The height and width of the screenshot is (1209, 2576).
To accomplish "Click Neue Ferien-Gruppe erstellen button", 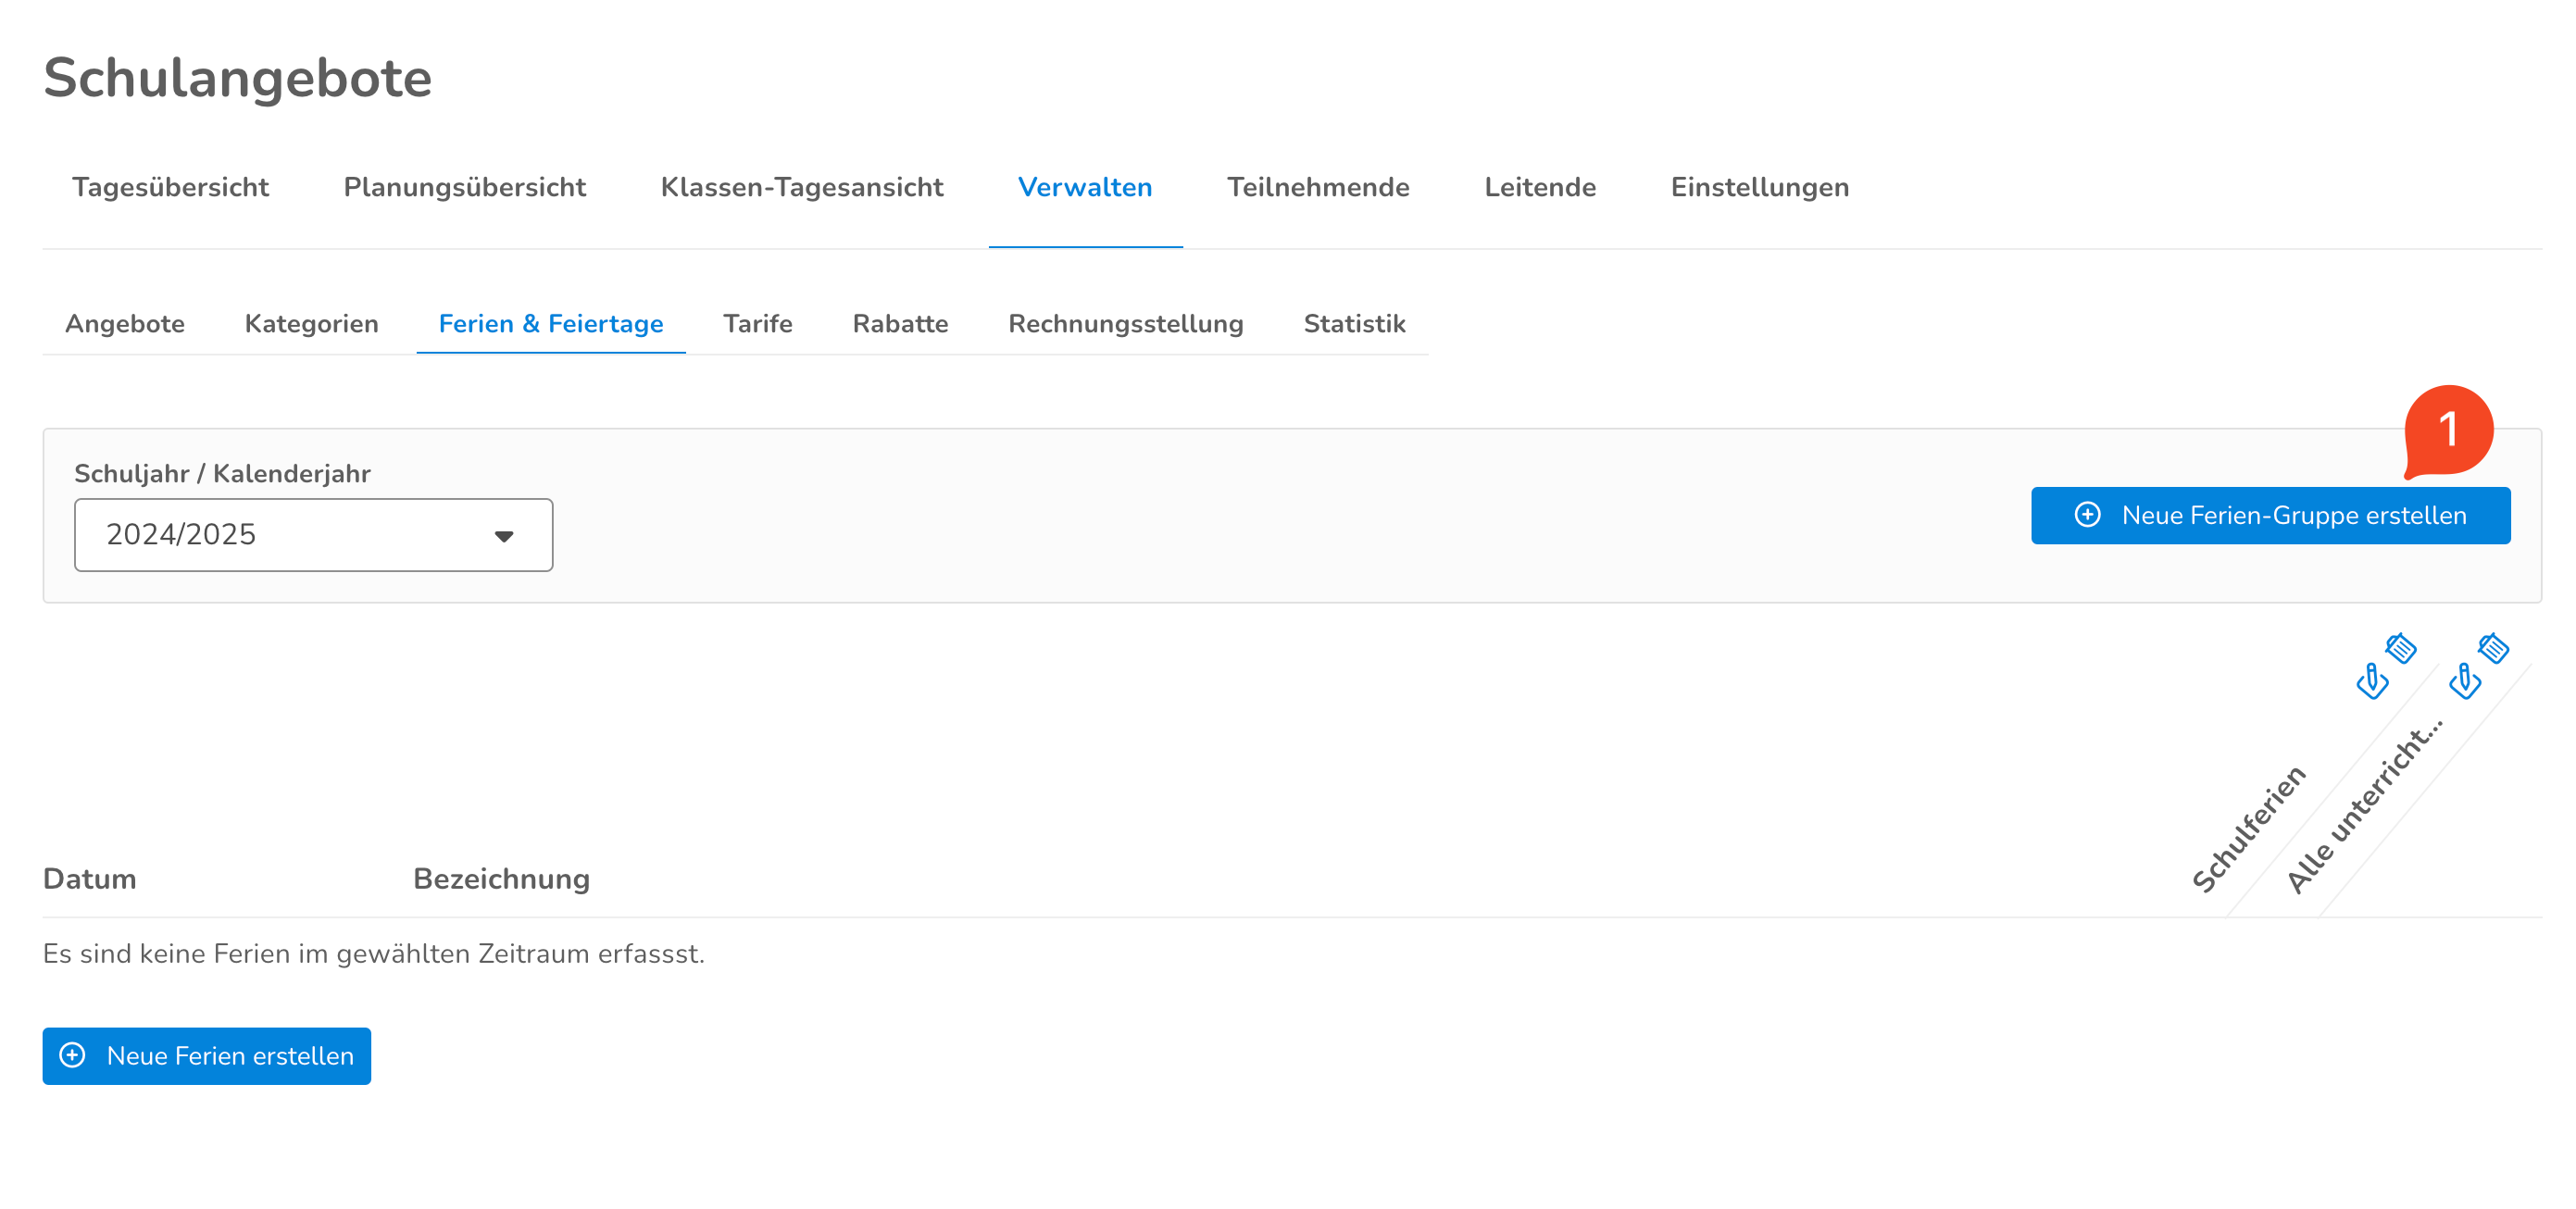I will [2270, 515].
